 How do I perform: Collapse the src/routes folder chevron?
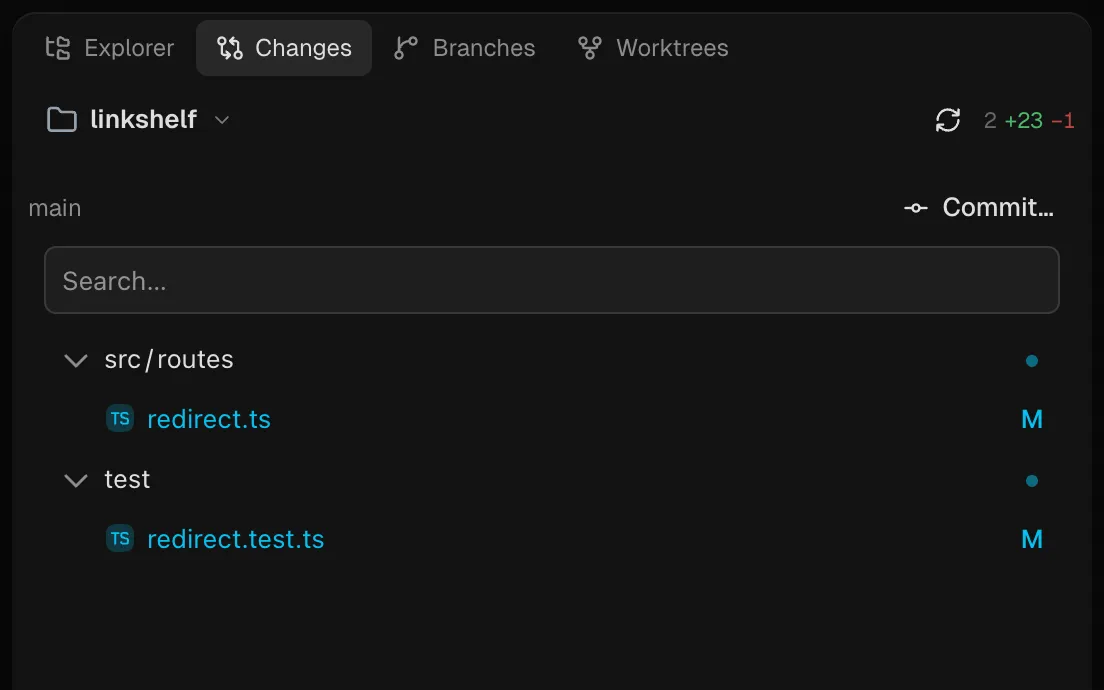(76, 360)
